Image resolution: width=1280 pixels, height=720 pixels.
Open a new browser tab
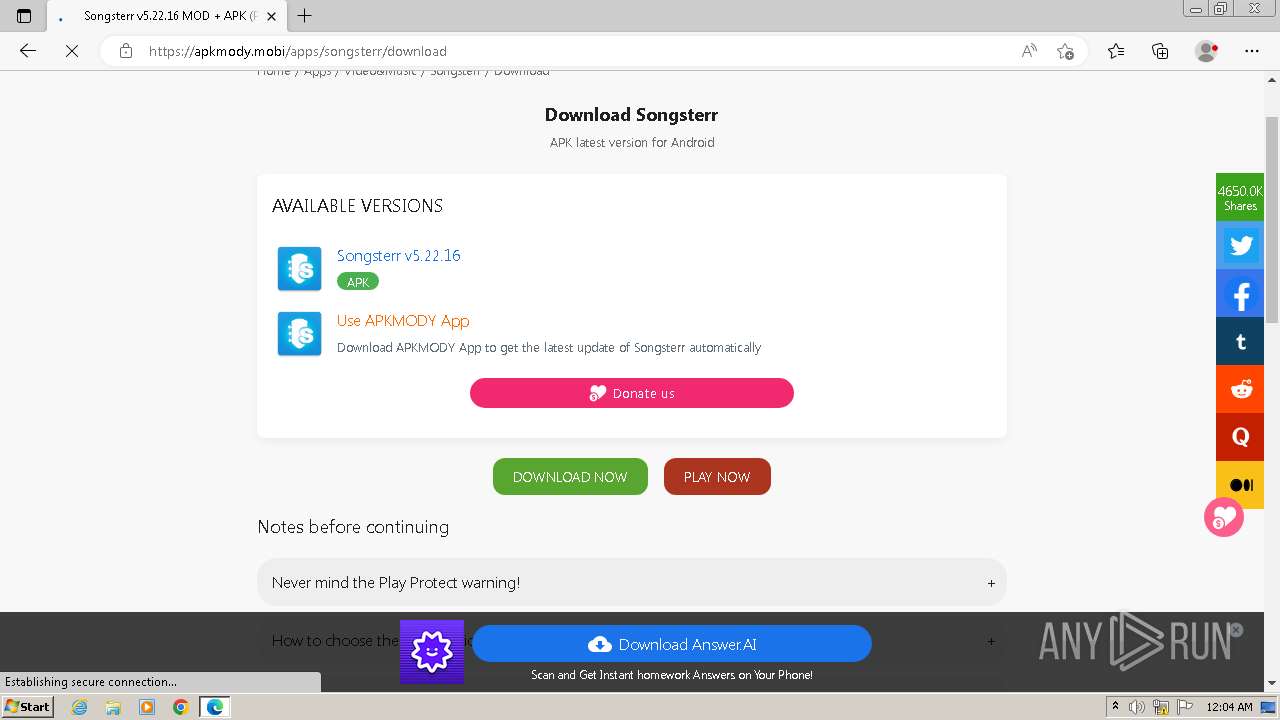305,15
